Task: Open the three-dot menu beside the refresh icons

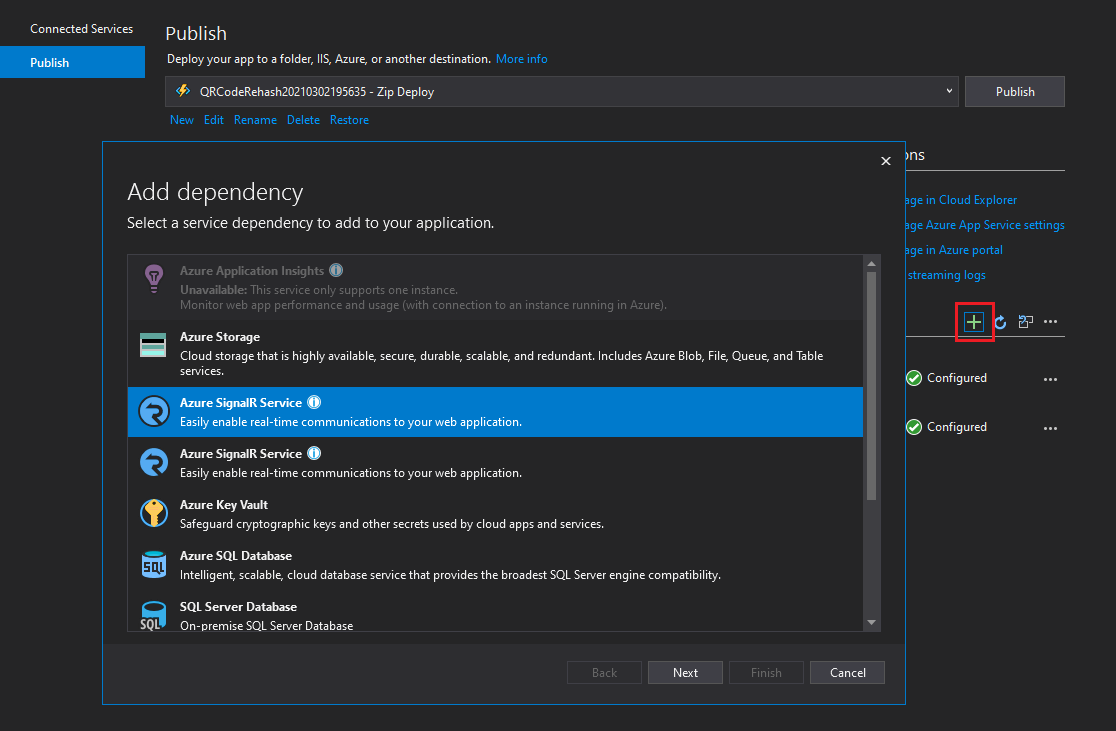Action: [x=1051, y=322]
